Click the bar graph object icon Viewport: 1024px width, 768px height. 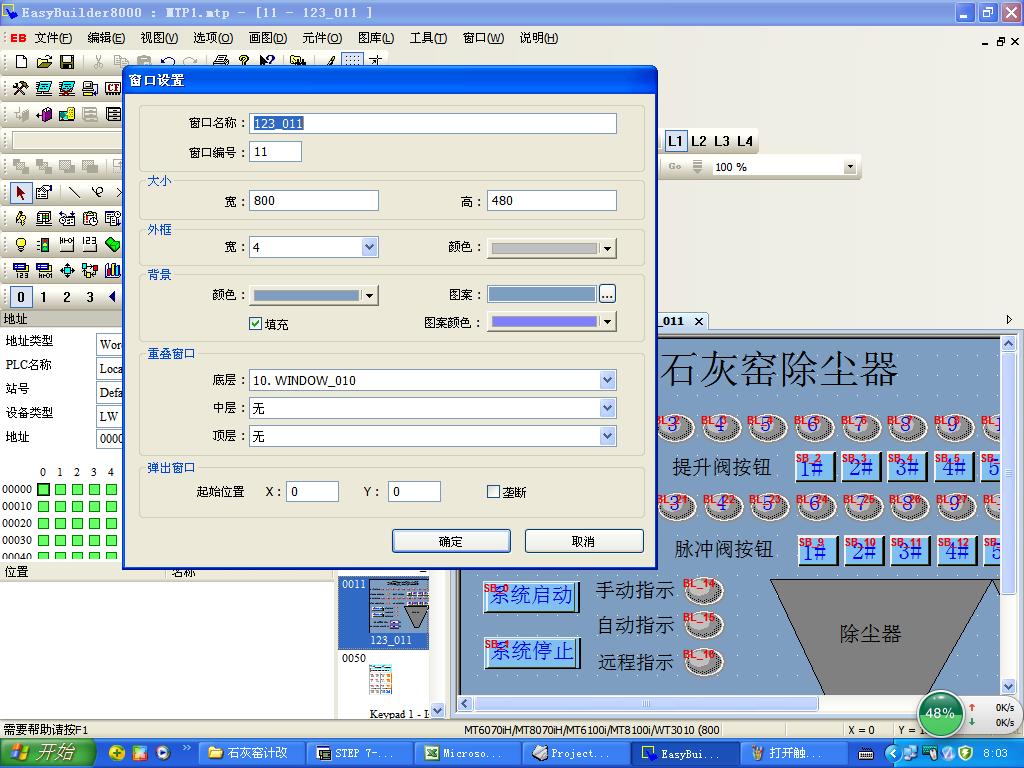click(113, 270)
